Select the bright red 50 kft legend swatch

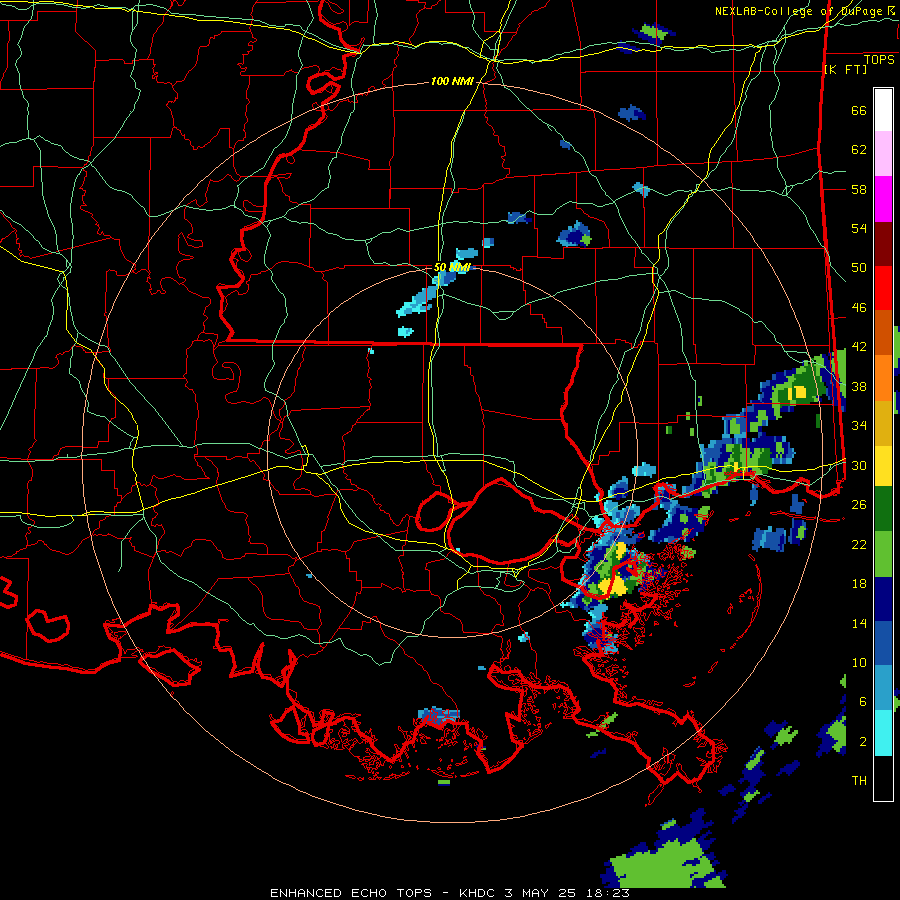(883, 288)
